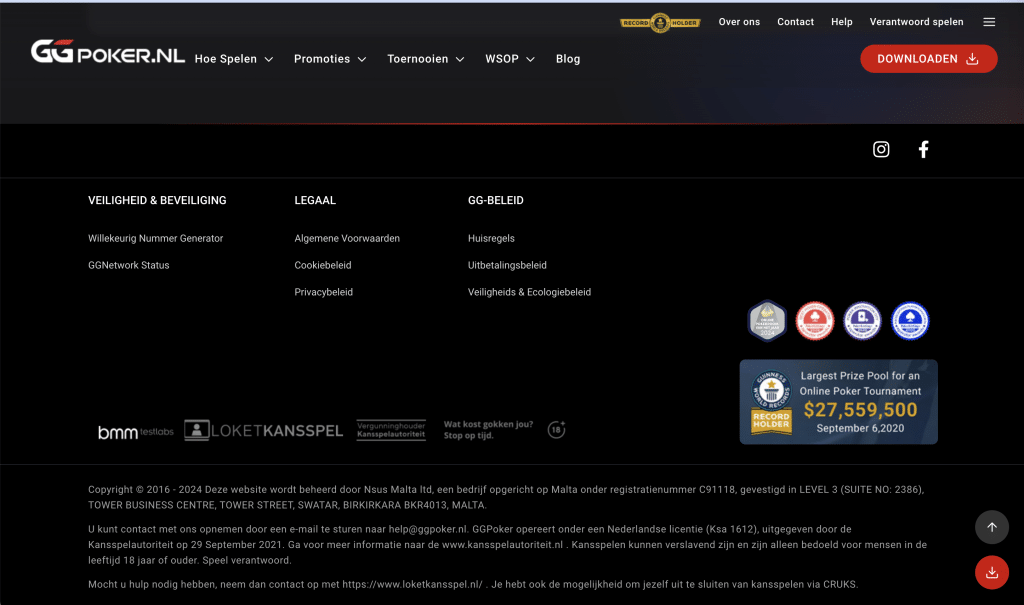Click Guinness World Records prize pool banner
Image resolution: width=1024 pixels, height=605 pixels.
839,402
